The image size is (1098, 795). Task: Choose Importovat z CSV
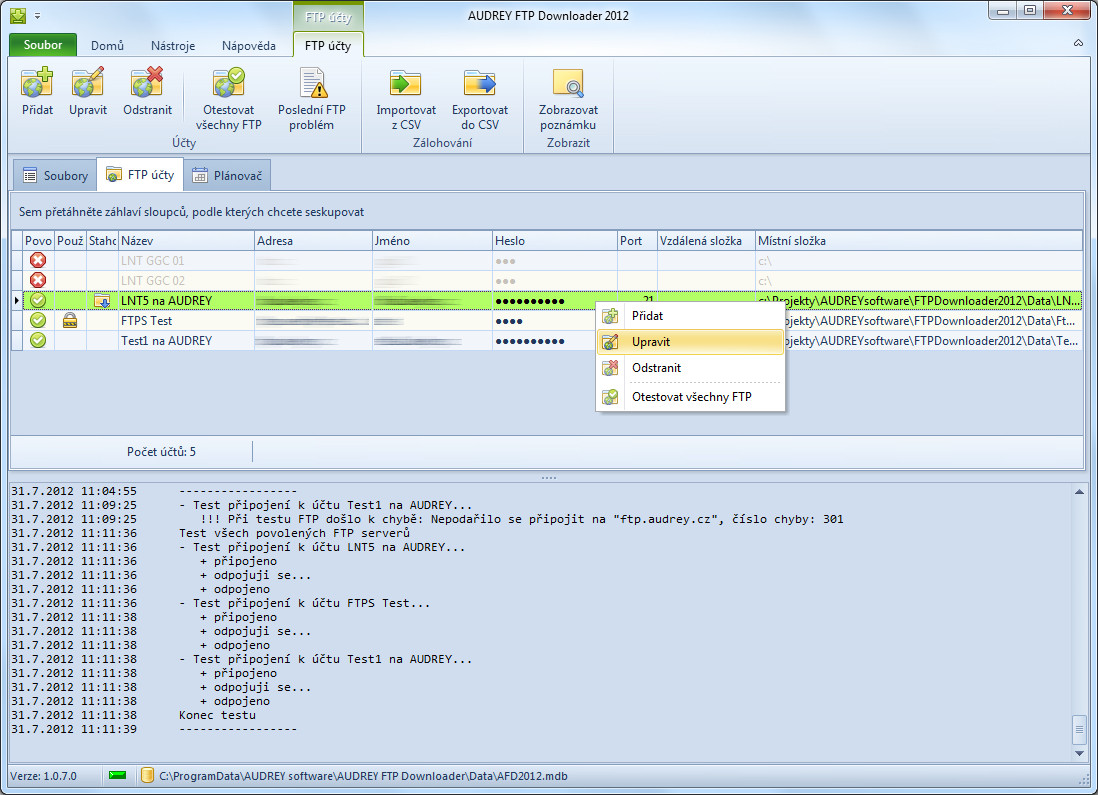tap(406, 99)
